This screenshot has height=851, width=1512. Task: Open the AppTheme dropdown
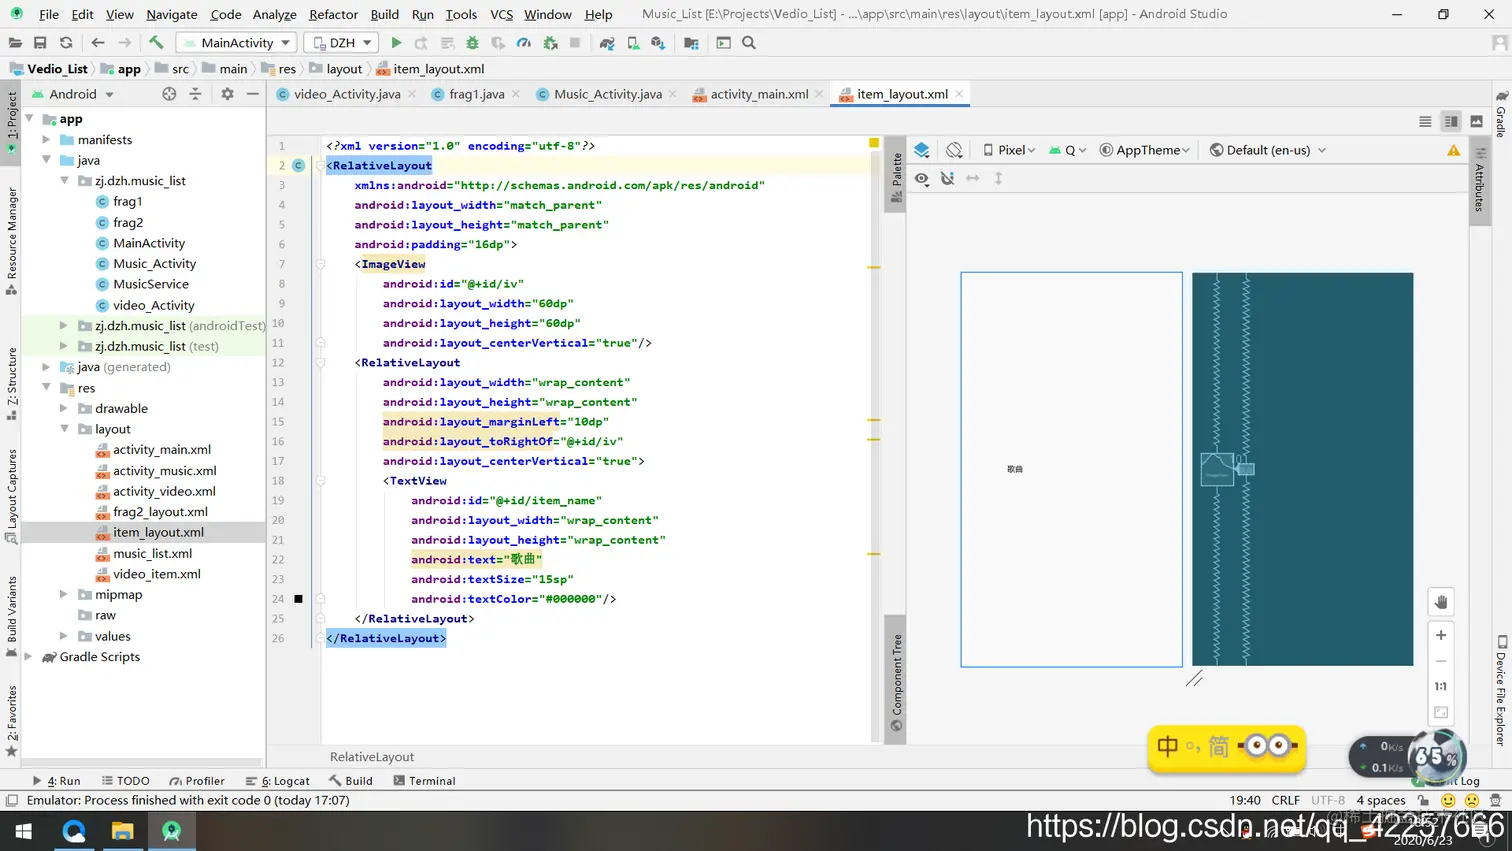coord(1145,150)
